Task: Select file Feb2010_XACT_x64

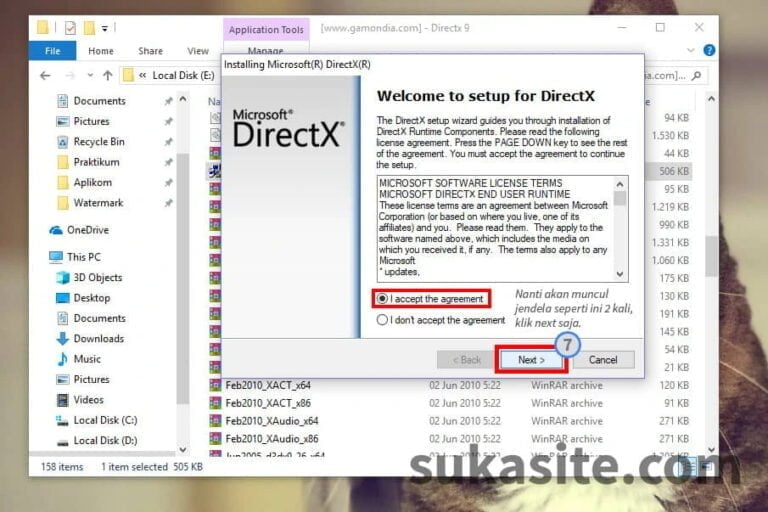Action: (268, 385)
